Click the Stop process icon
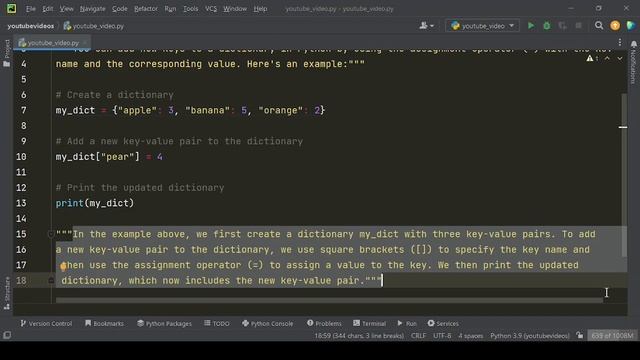Screen dimensions: 640x360 (578, 26)
